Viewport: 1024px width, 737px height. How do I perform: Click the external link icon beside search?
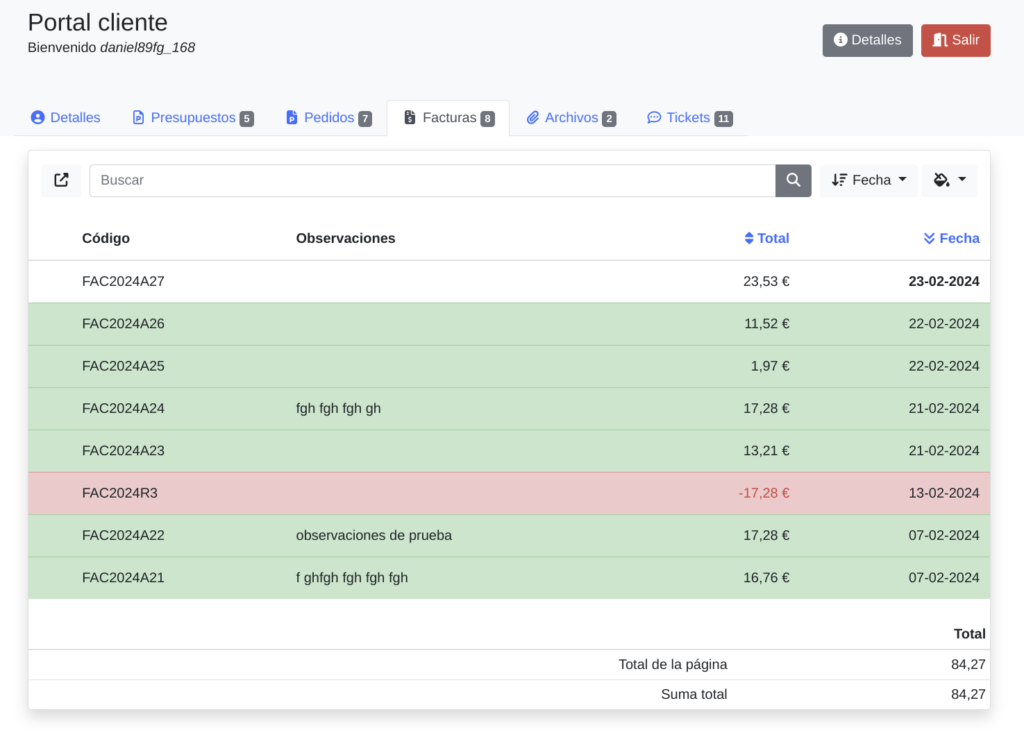click(61, 180)
